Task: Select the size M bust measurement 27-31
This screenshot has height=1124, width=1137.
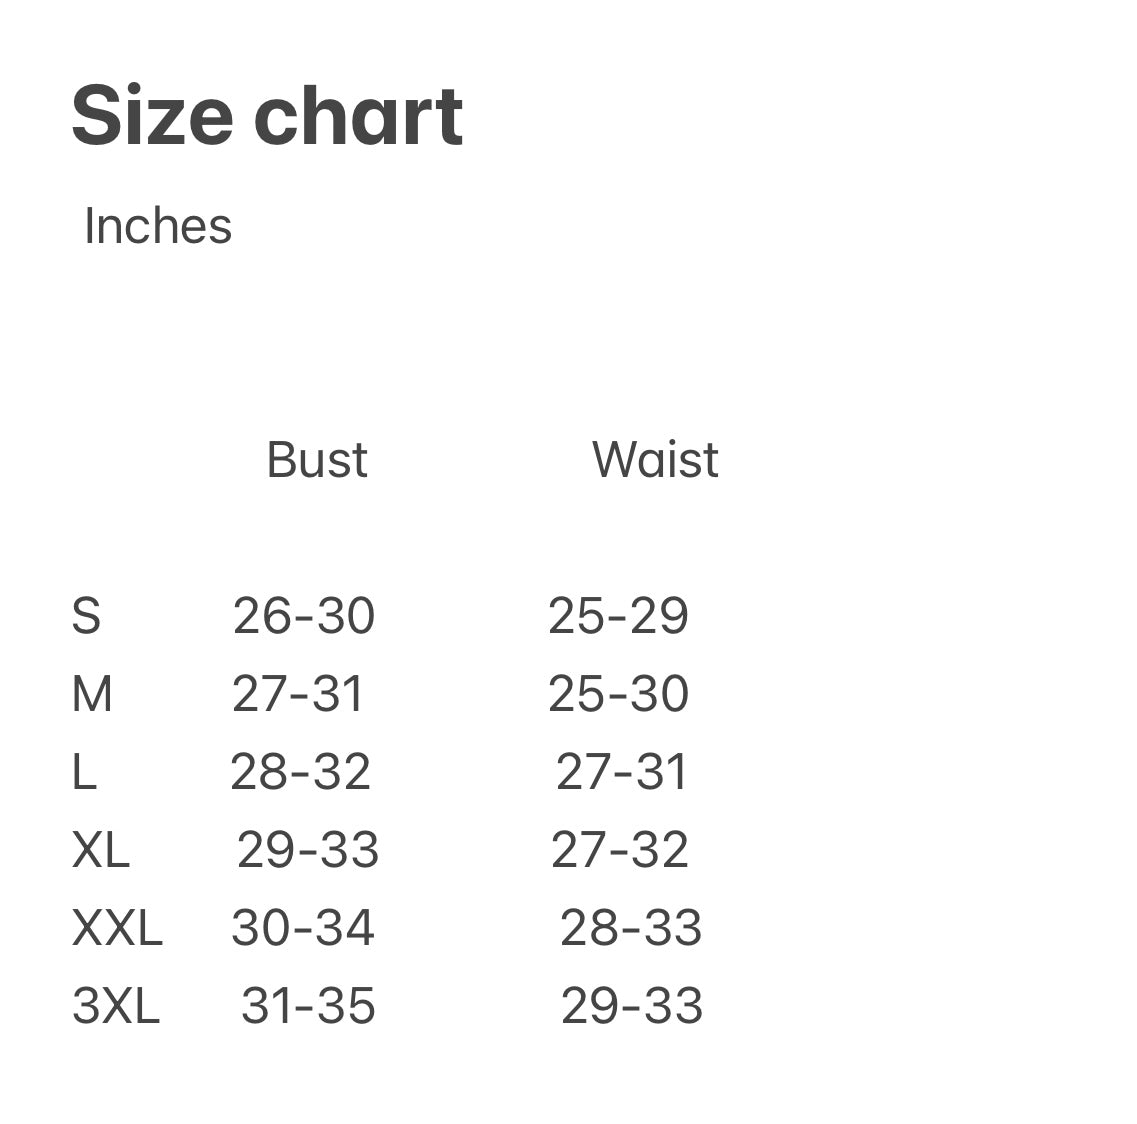Action: 298,694
